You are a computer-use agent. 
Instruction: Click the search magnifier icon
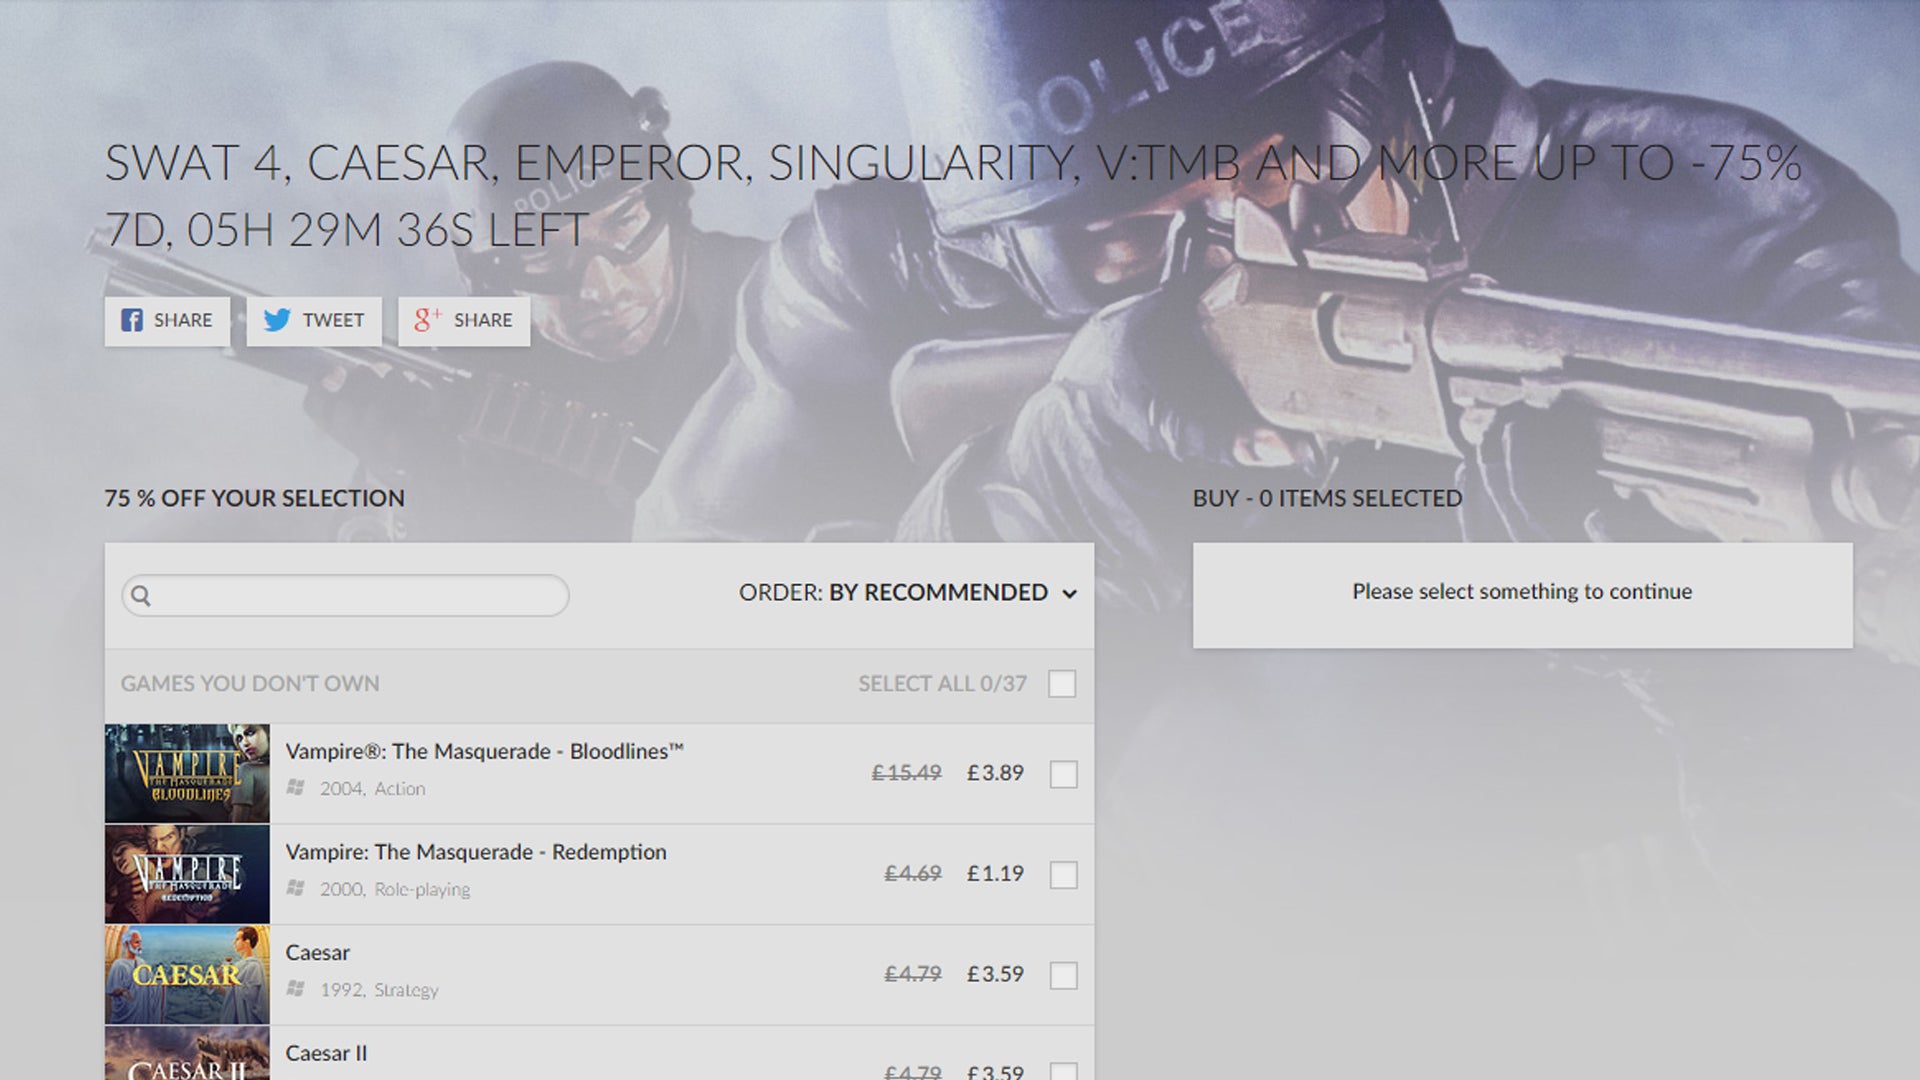[x=141, y=596]
